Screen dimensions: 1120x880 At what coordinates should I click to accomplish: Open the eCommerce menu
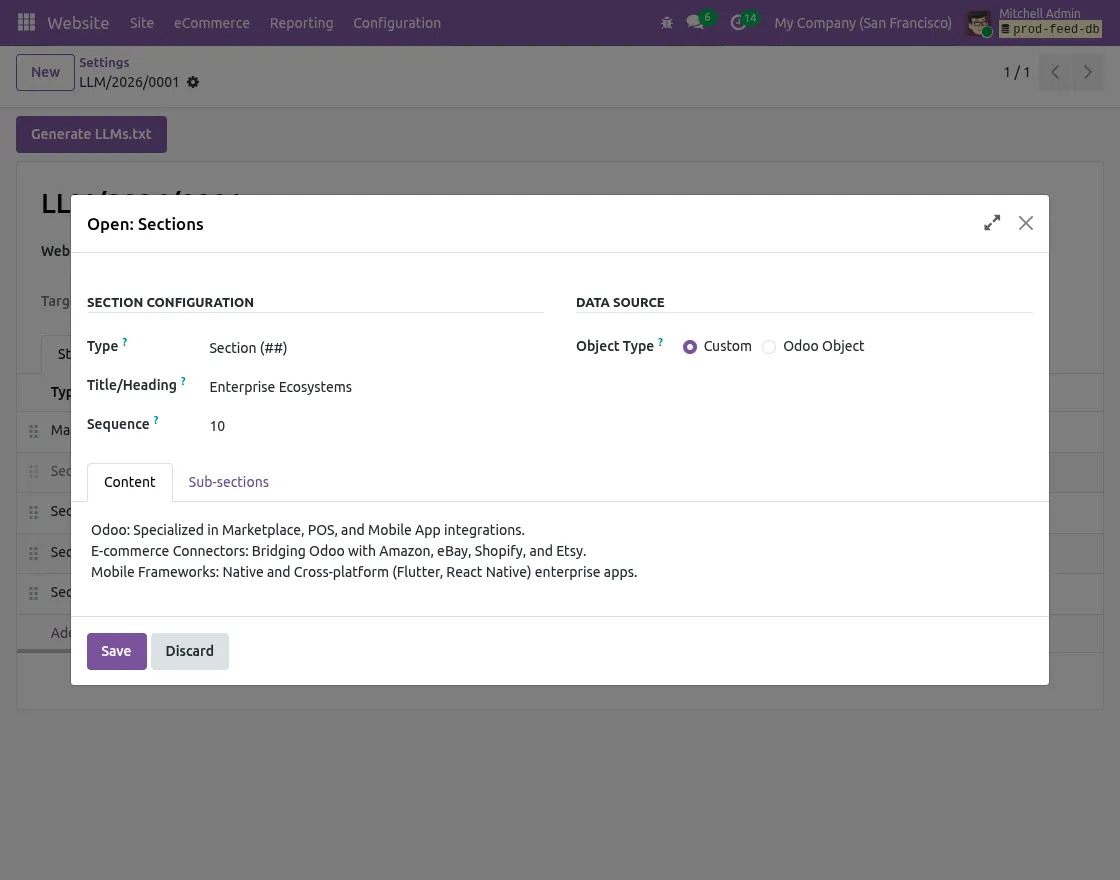[211, 23]
